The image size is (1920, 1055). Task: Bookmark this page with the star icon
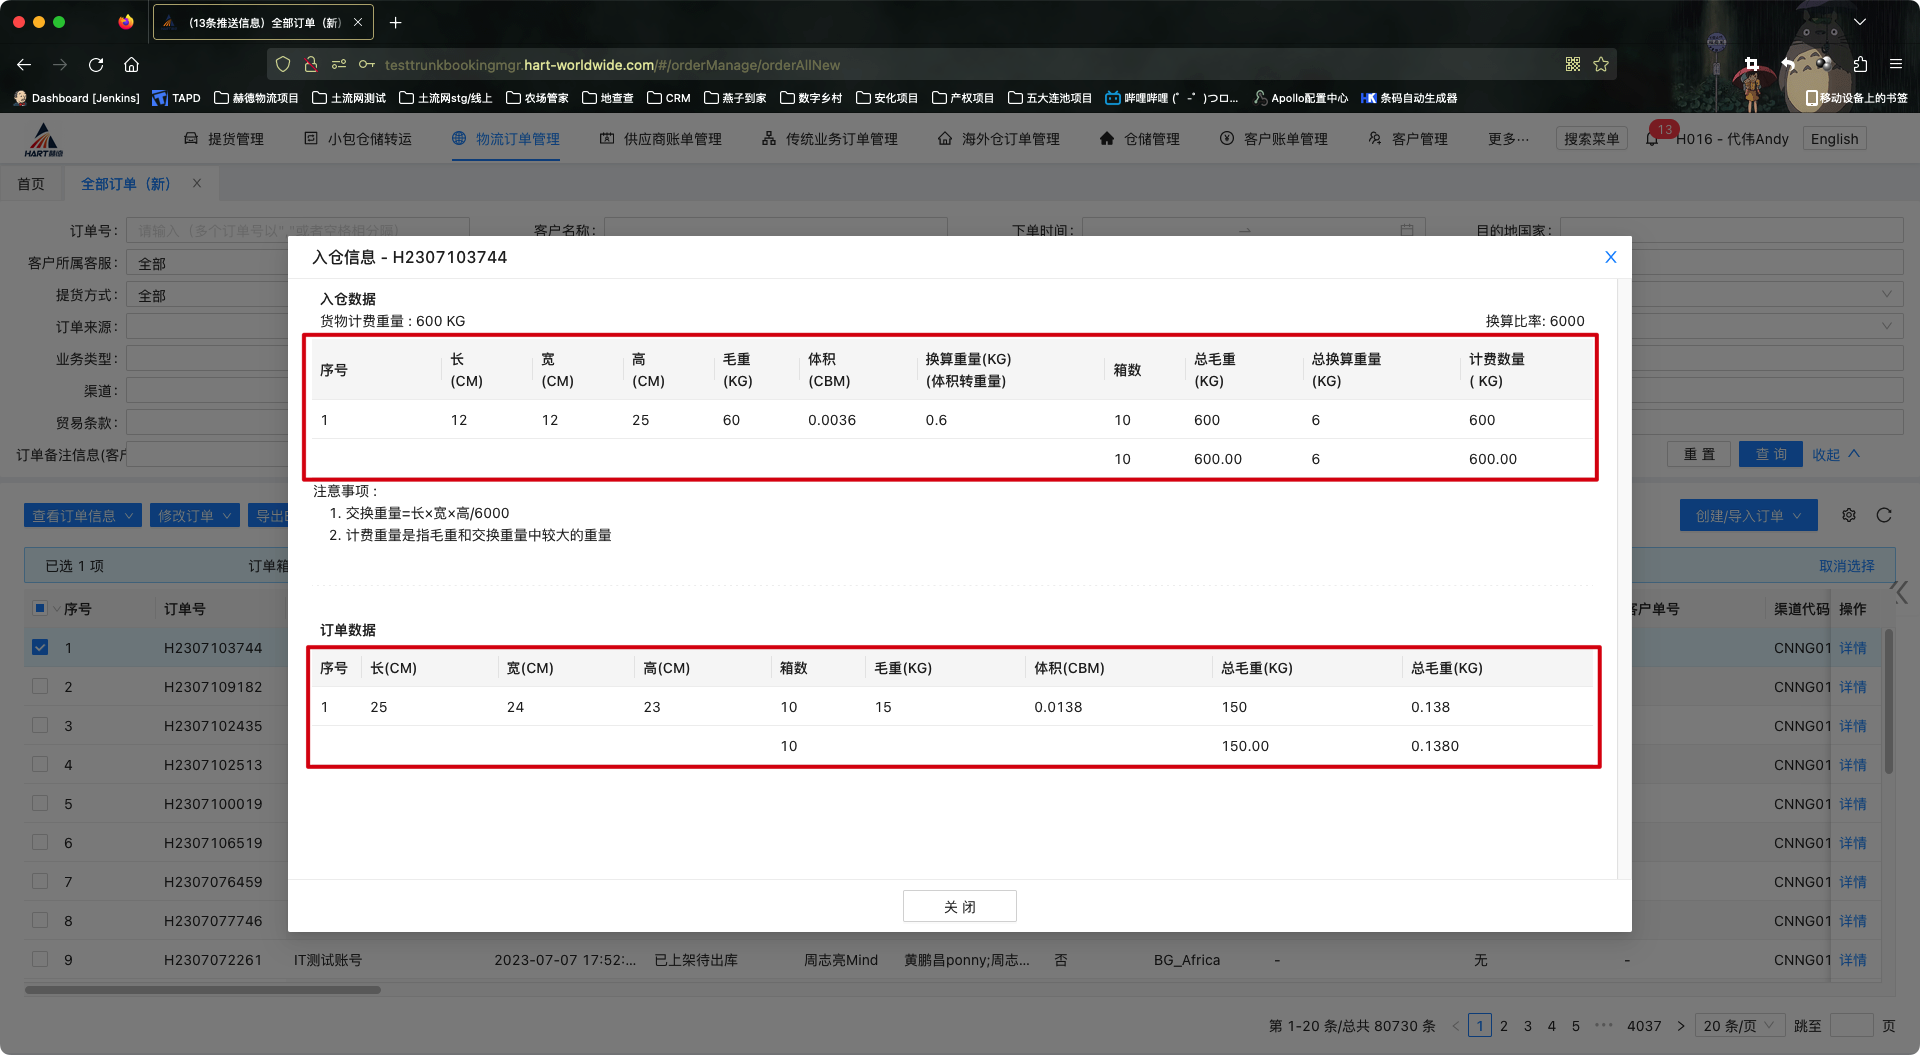(x=1601, y=65)
